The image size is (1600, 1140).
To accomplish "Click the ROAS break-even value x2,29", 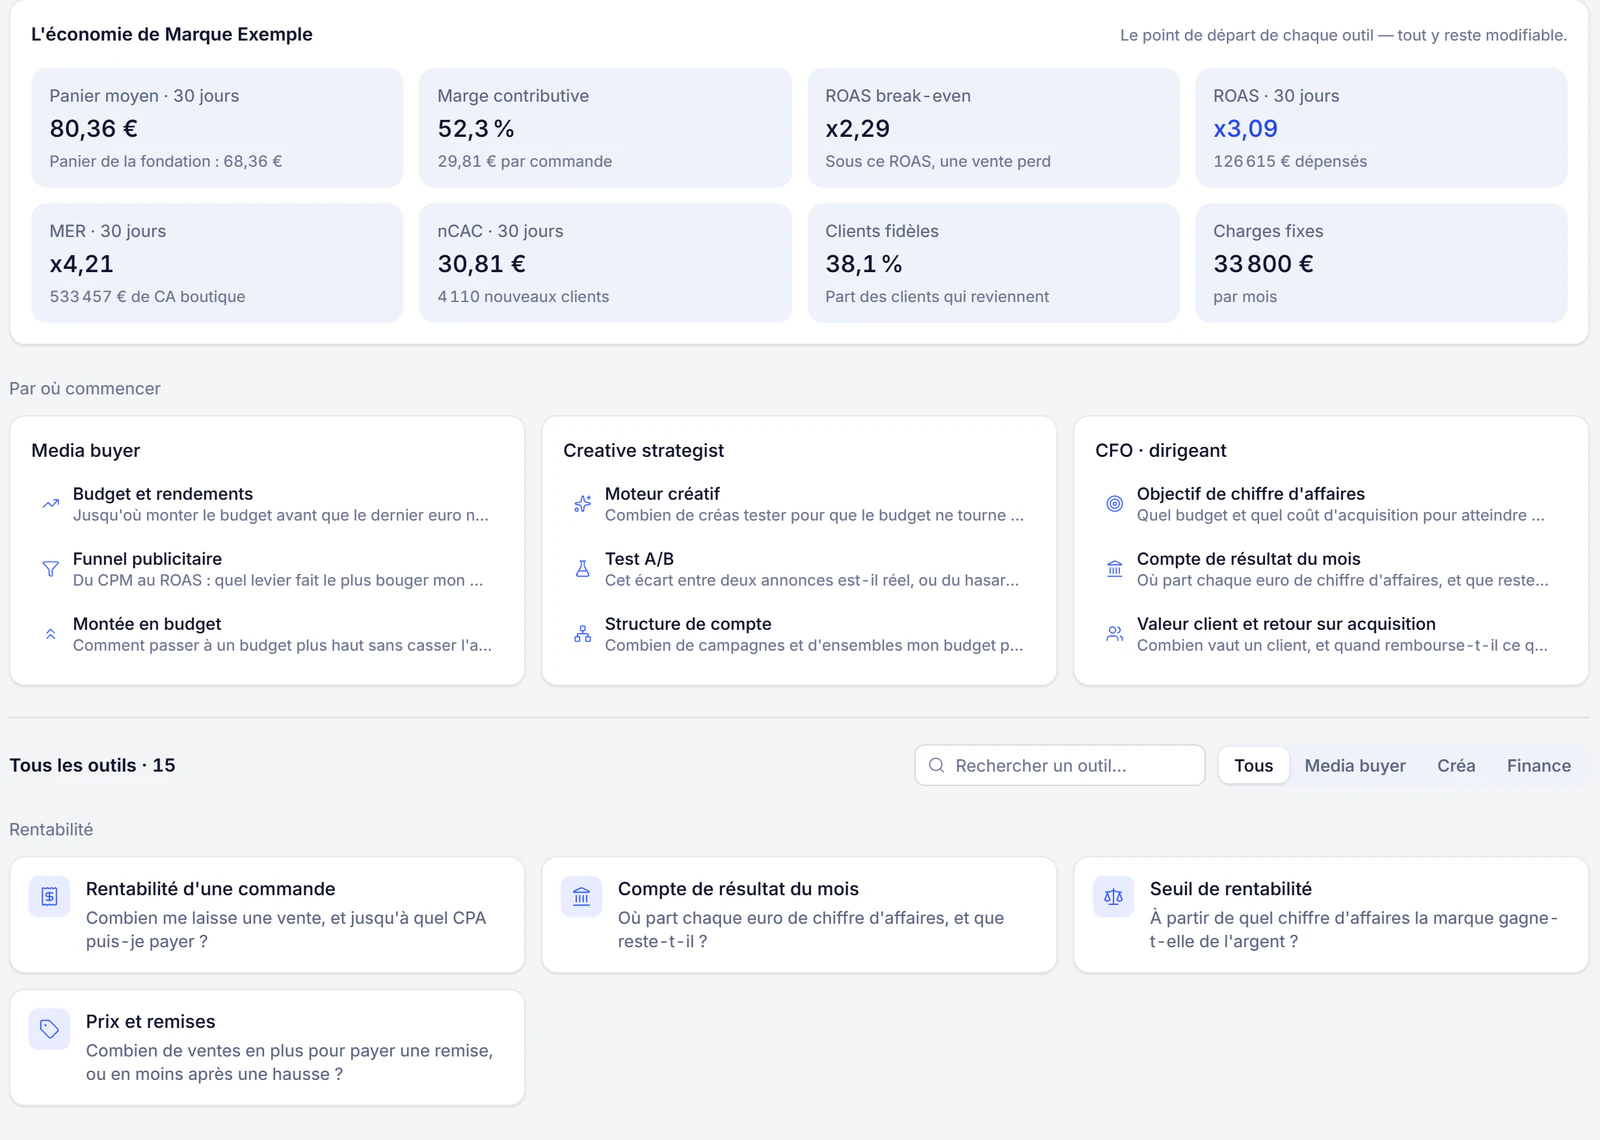I will click(x=857, y=129).
